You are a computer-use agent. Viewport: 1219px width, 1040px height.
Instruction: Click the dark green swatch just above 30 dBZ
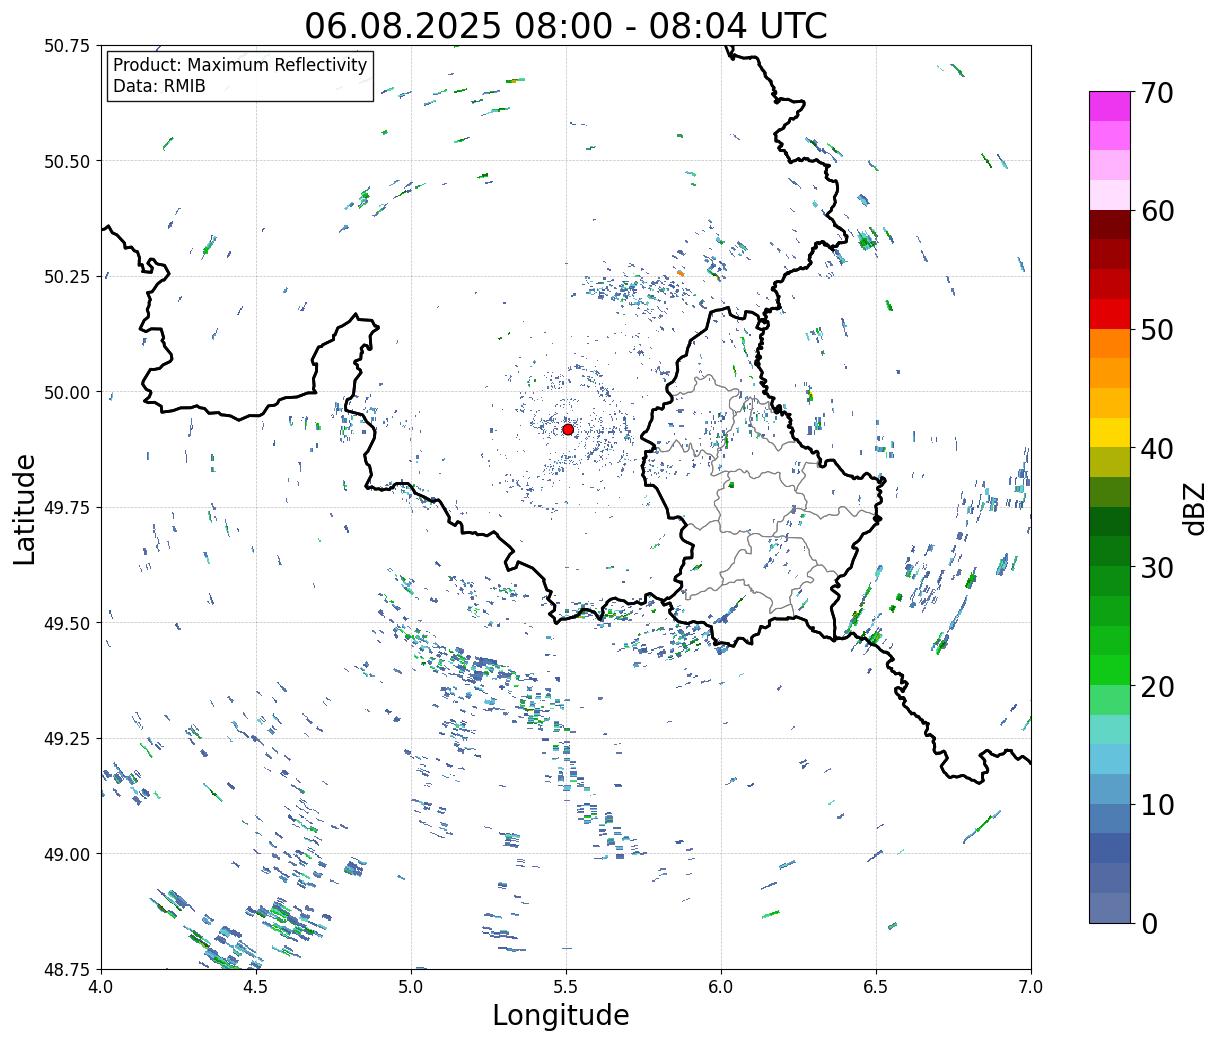[x=1110, y=551]
